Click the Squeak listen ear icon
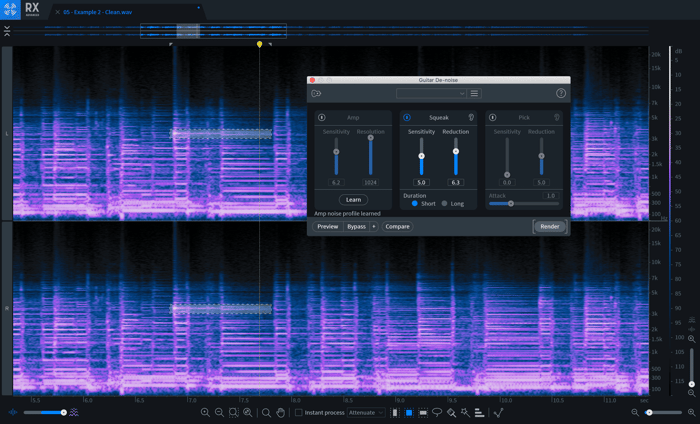The height and width of the screenshot is (424, 700). coord(471,117)
